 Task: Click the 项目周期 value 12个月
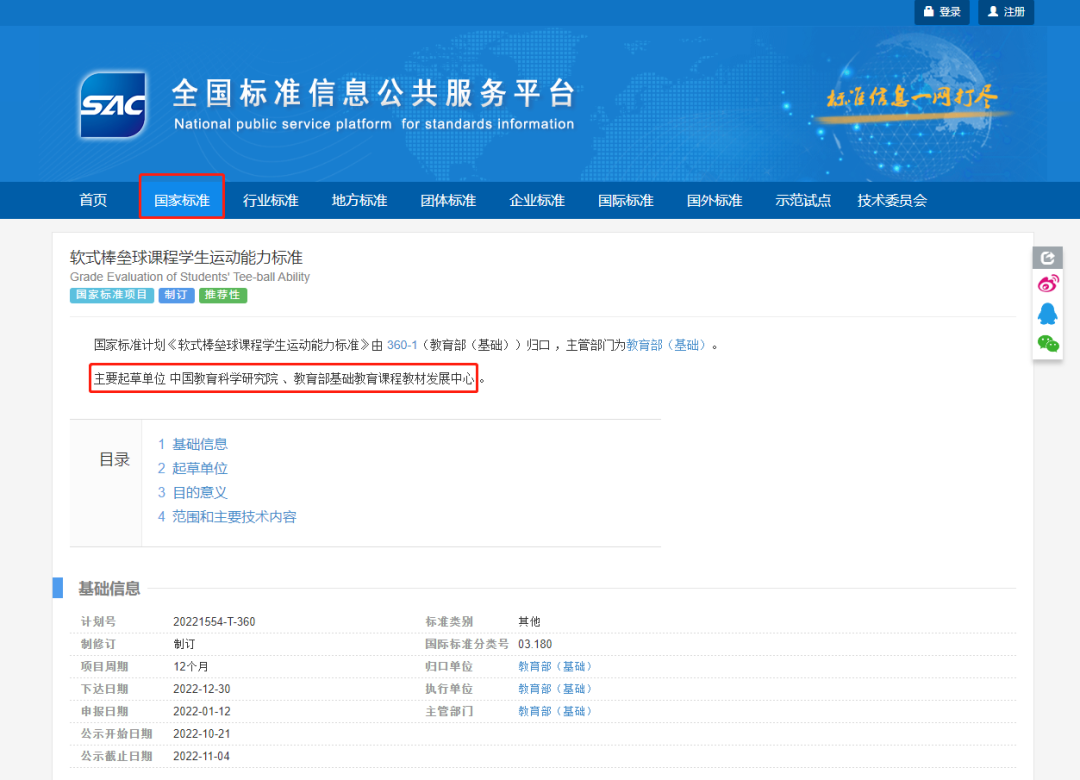pyautogui.click(x=191, y=666)
